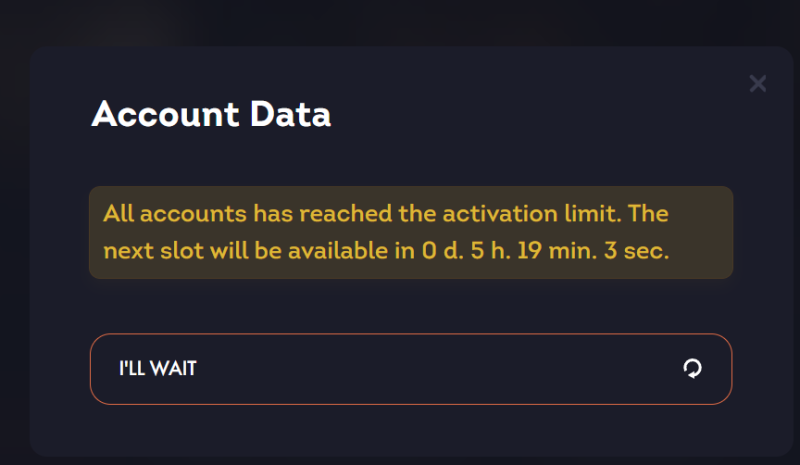This screenshot has height=465, width=800.
Task: Click the dimmed backdrop above the dialog
Action: [x=400, y=20]
